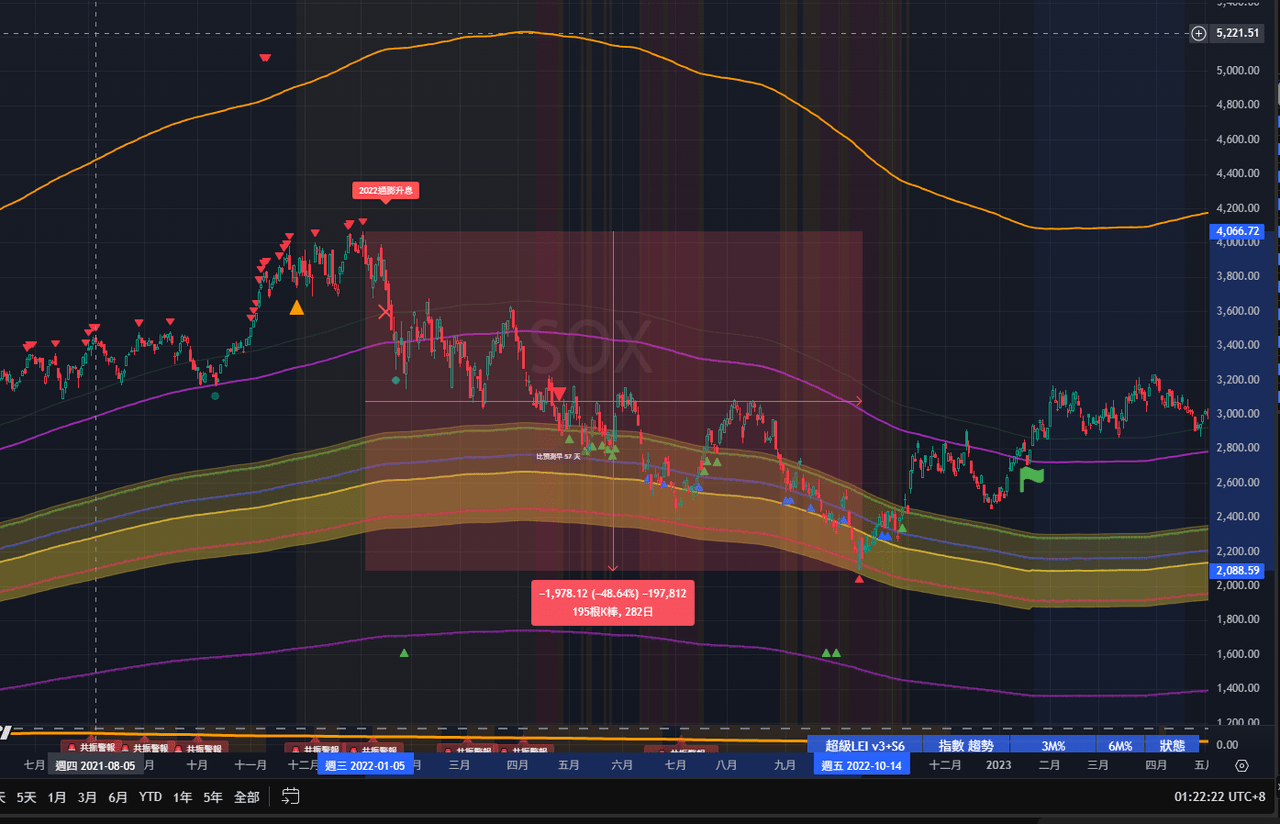Click the 2,088.59 price label
The width and height of the screenshot is (1280, 824).
pos(1238,570)
